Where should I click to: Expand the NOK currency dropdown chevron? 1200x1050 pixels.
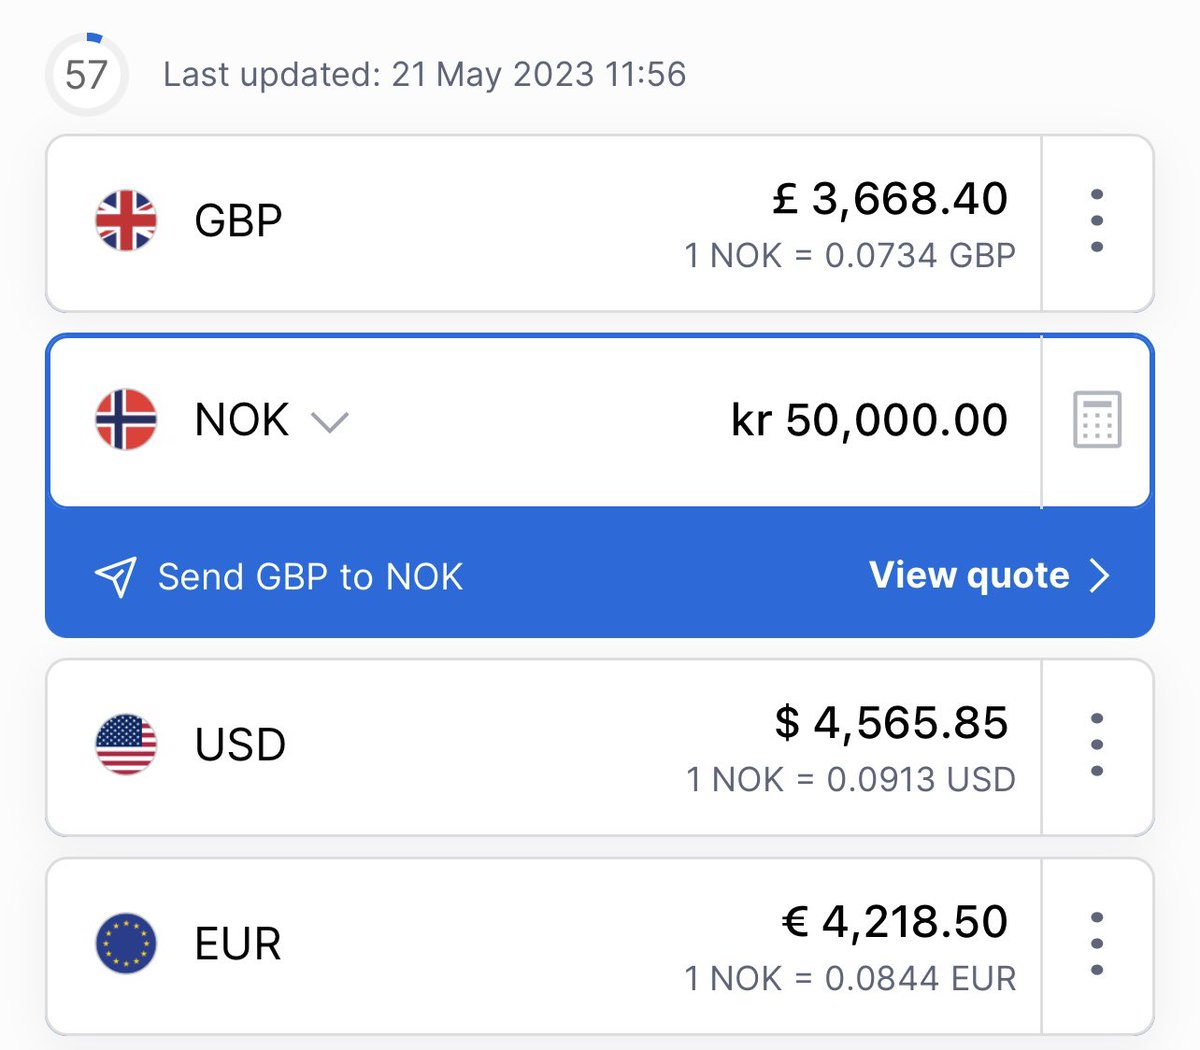point(329,421)
